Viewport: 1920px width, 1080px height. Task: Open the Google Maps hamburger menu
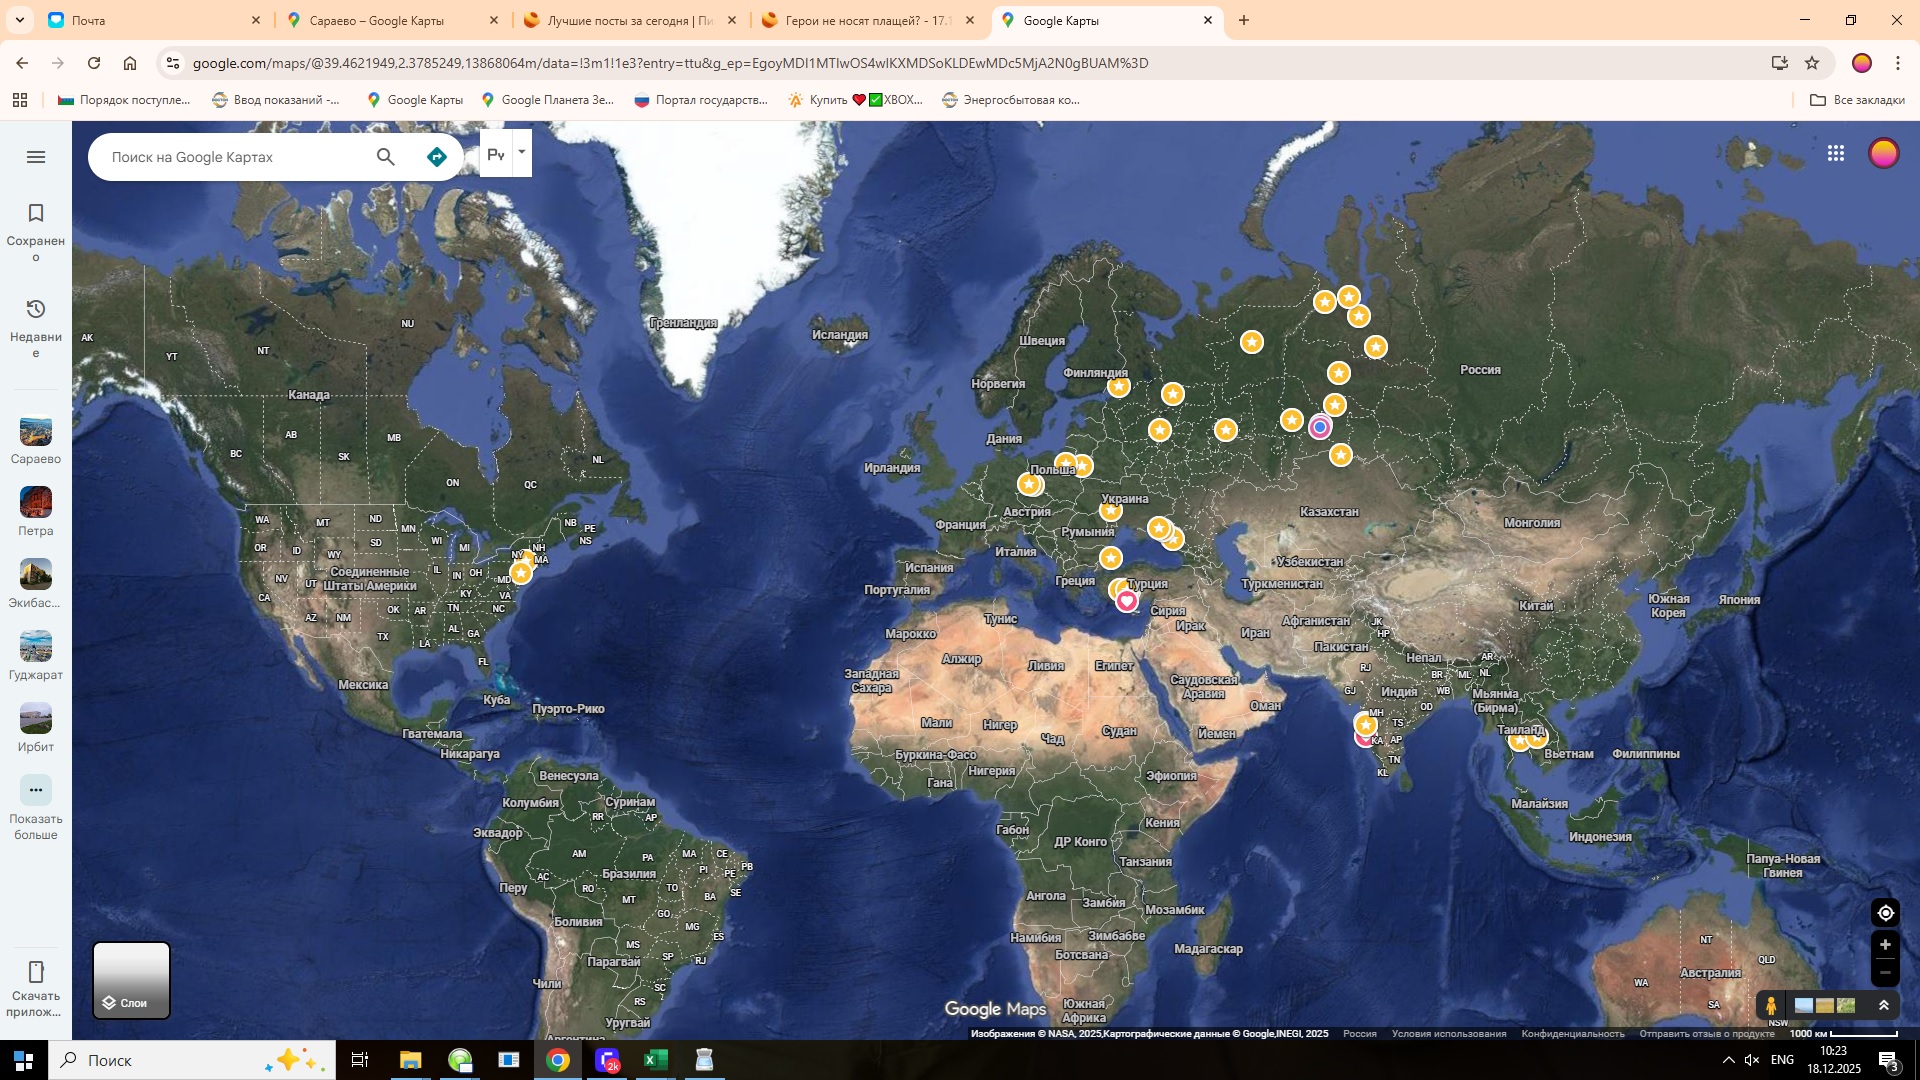coord(36,157)
